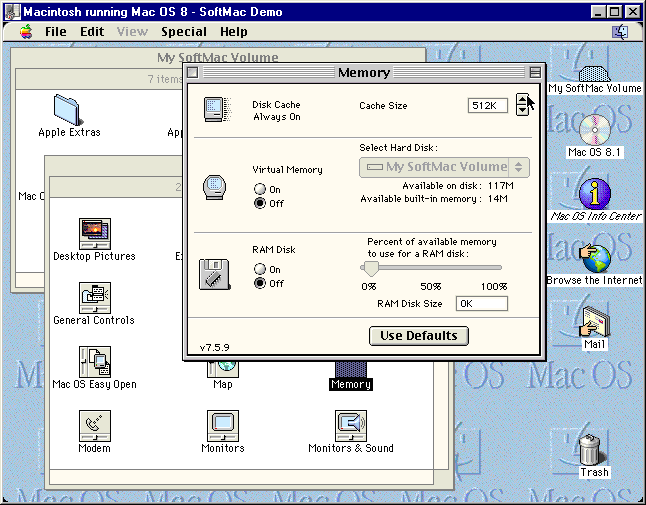Screen dimensions: 646x505
Task: Open the File menu
Action: pyautogui.click(x=56, y=32)
